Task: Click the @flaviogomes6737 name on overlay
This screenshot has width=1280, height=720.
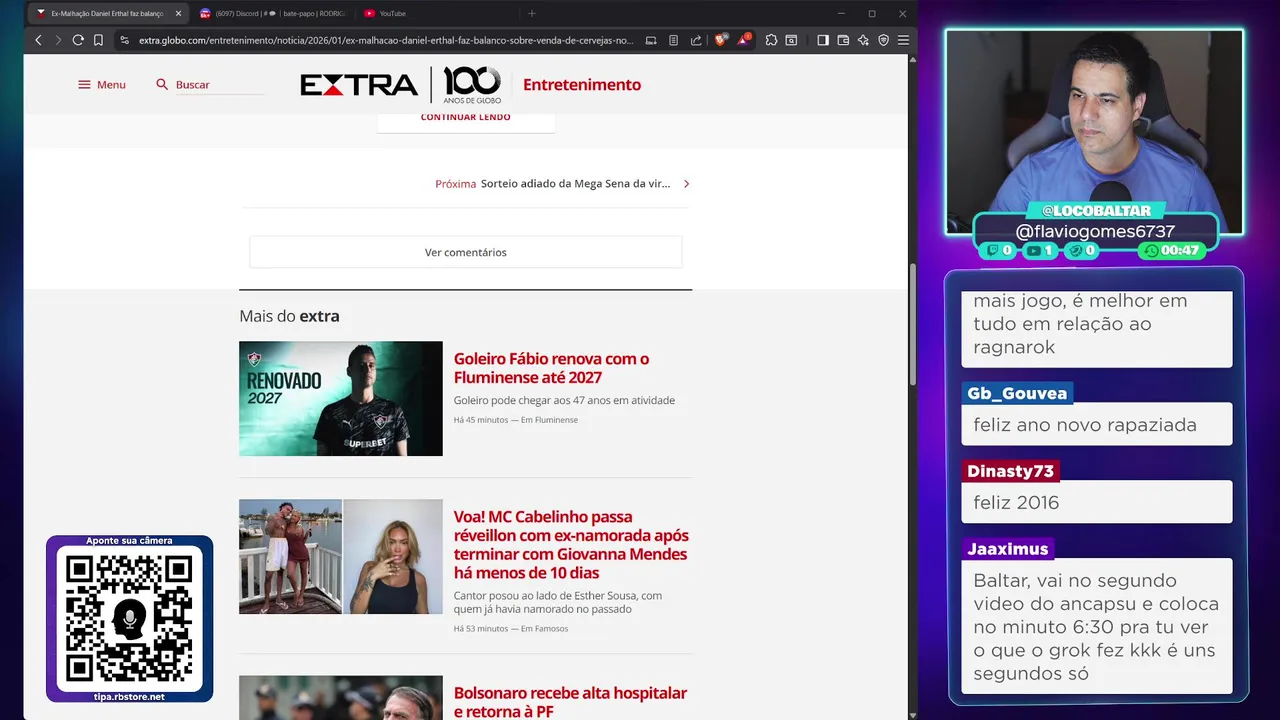Action: coord(1095,231)
